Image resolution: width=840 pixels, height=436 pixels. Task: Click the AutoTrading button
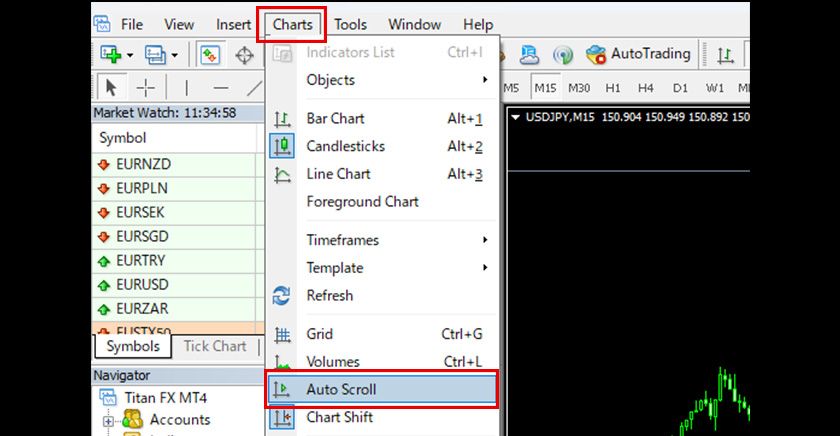pos(638,54)
